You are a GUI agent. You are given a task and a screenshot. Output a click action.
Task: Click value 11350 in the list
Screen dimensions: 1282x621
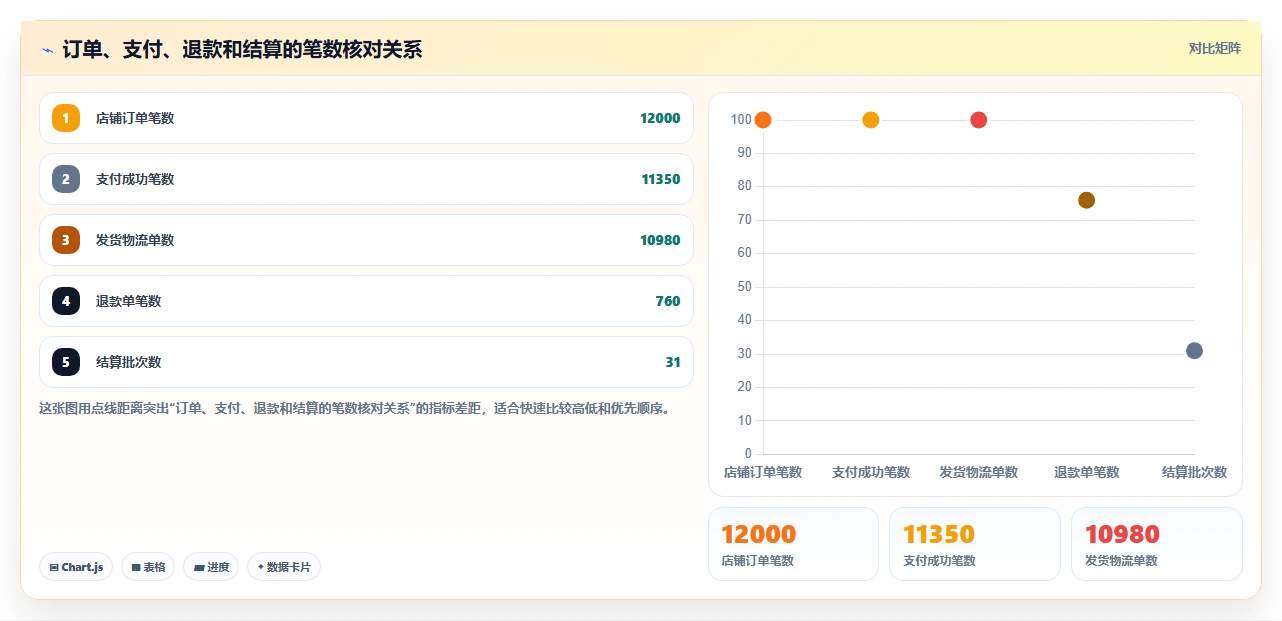tap(661, 179)
